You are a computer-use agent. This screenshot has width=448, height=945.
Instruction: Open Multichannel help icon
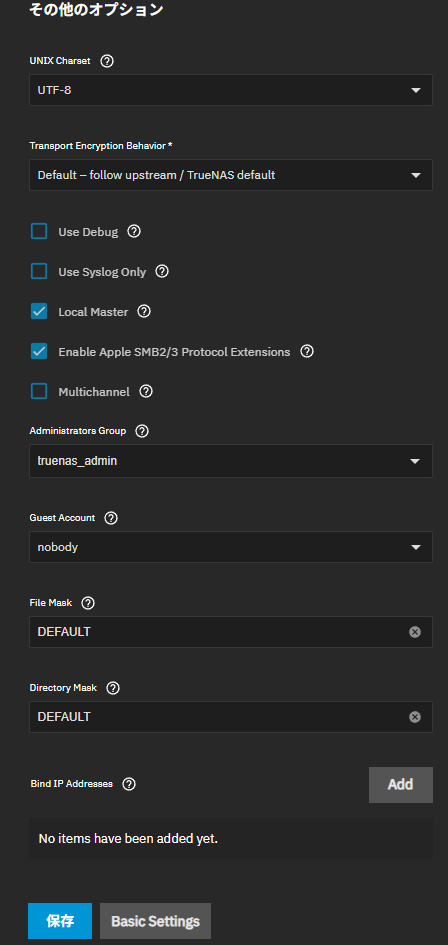point(146,392)
